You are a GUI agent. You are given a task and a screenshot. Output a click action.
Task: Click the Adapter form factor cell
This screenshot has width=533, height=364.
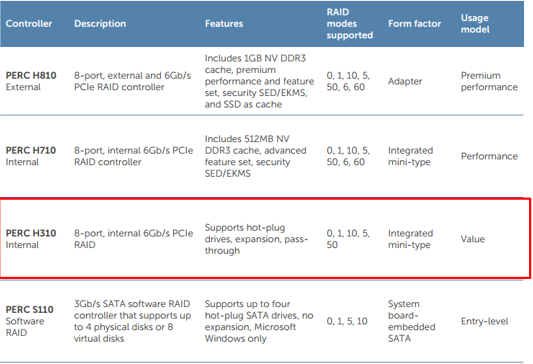(x=405, y=81)
